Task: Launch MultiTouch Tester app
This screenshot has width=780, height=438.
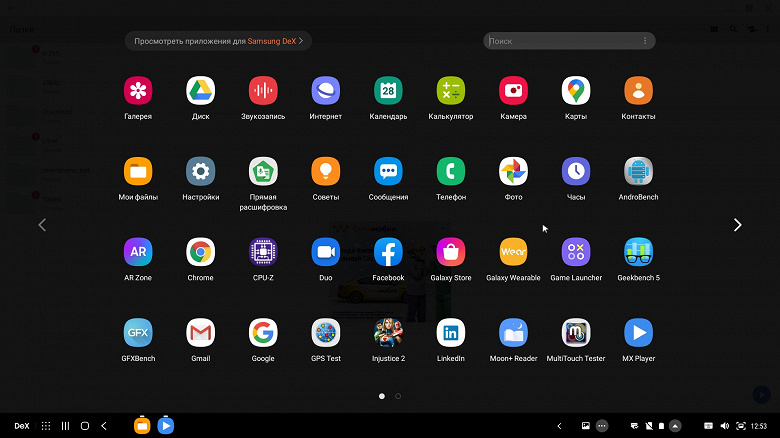Action: (x=576, y=332)
